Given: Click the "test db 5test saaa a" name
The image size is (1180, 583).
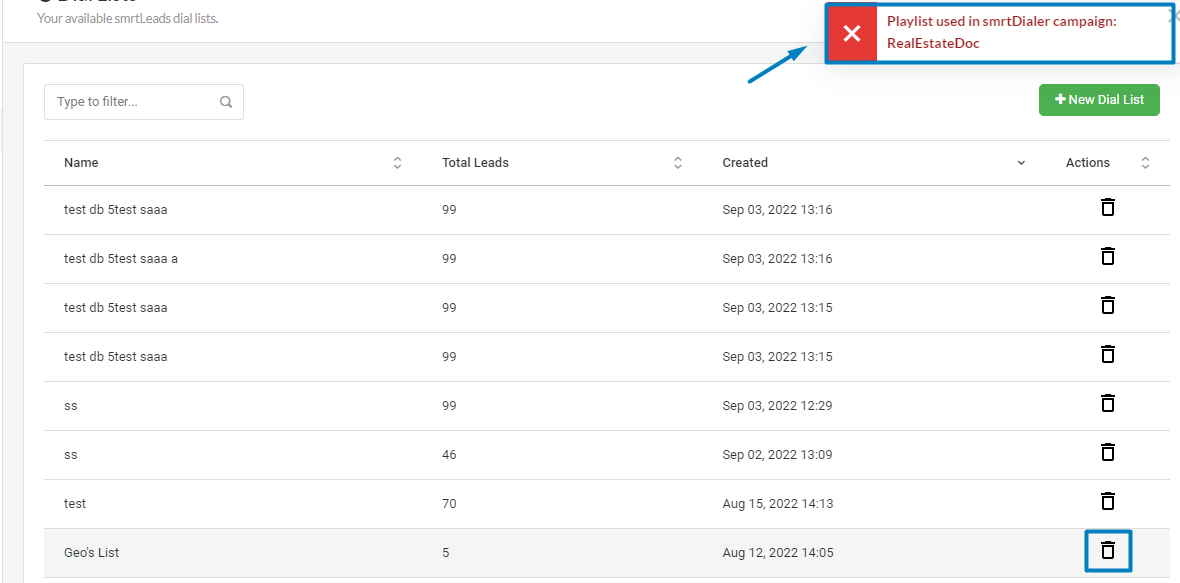Looking at the screenshot, I should (120, 258).
